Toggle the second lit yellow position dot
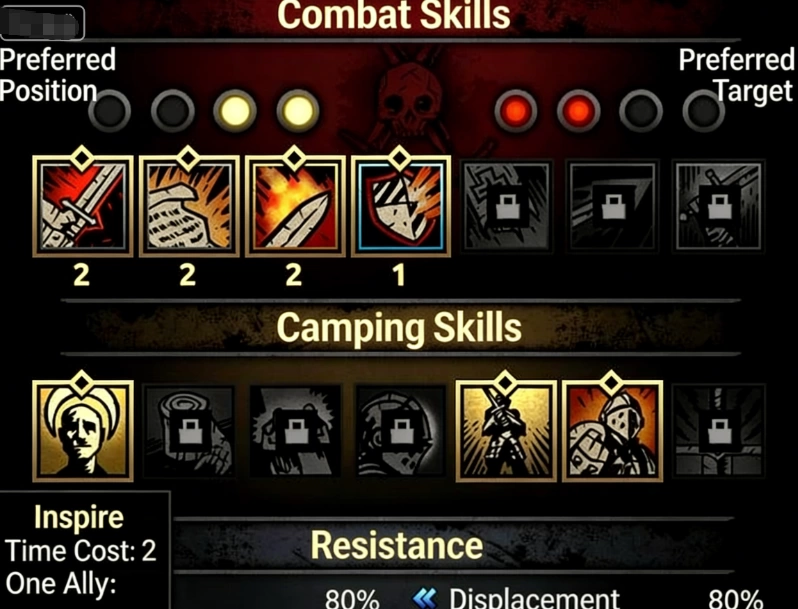The image size is (798, 609). pos(298,110)
